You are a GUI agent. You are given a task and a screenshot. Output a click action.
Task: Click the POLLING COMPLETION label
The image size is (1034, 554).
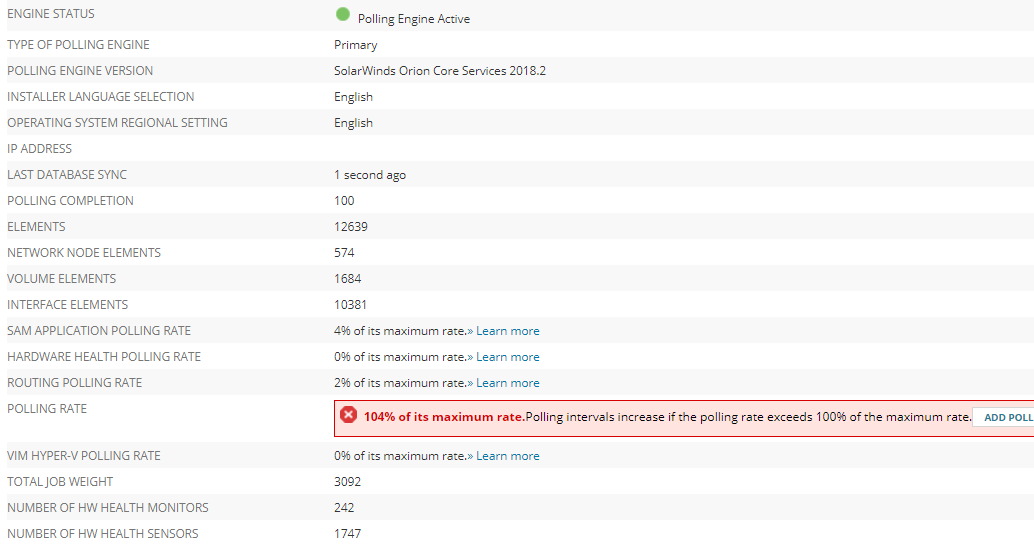(x=70, y=200)
